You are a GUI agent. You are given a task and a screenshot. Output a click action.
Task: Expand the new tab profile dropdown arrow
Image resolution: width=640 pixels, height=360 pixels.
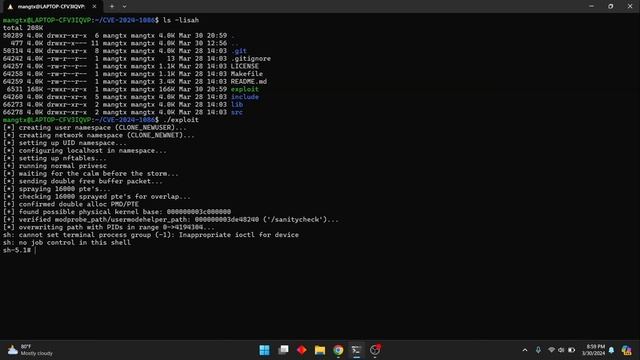(124, 7)
